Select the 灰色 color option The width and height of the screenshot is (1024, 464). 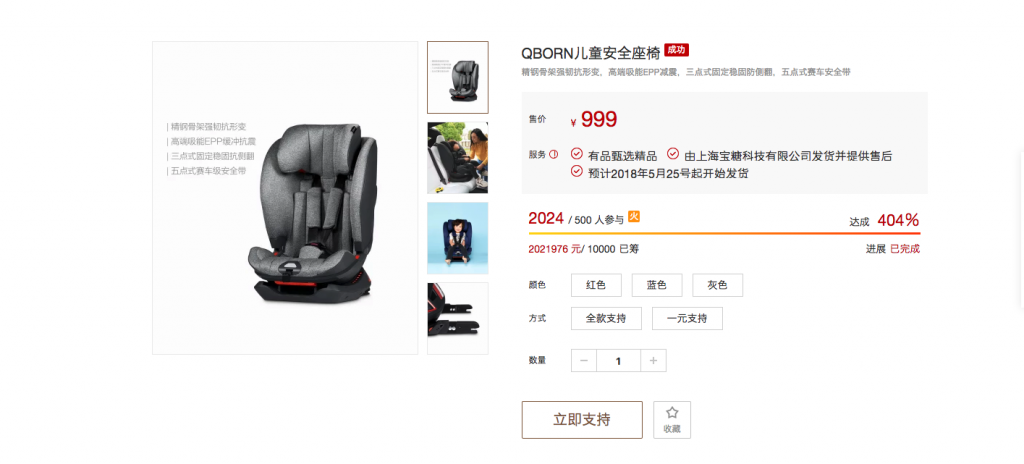(717, 285)
